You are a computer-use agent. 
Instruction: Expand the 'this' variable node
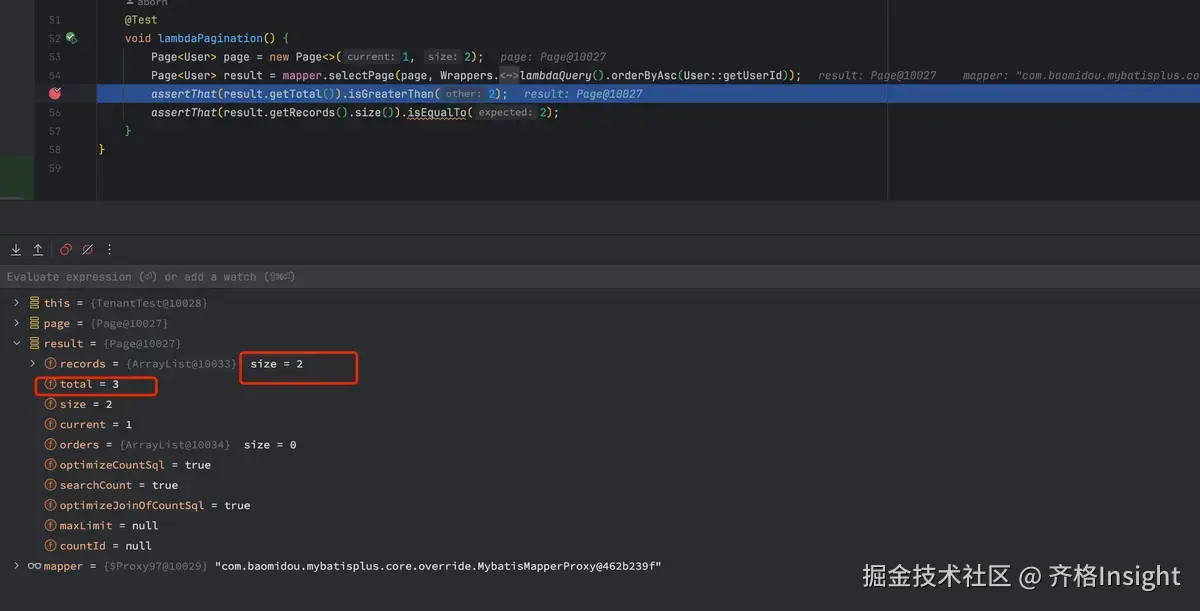coord(16,303)
